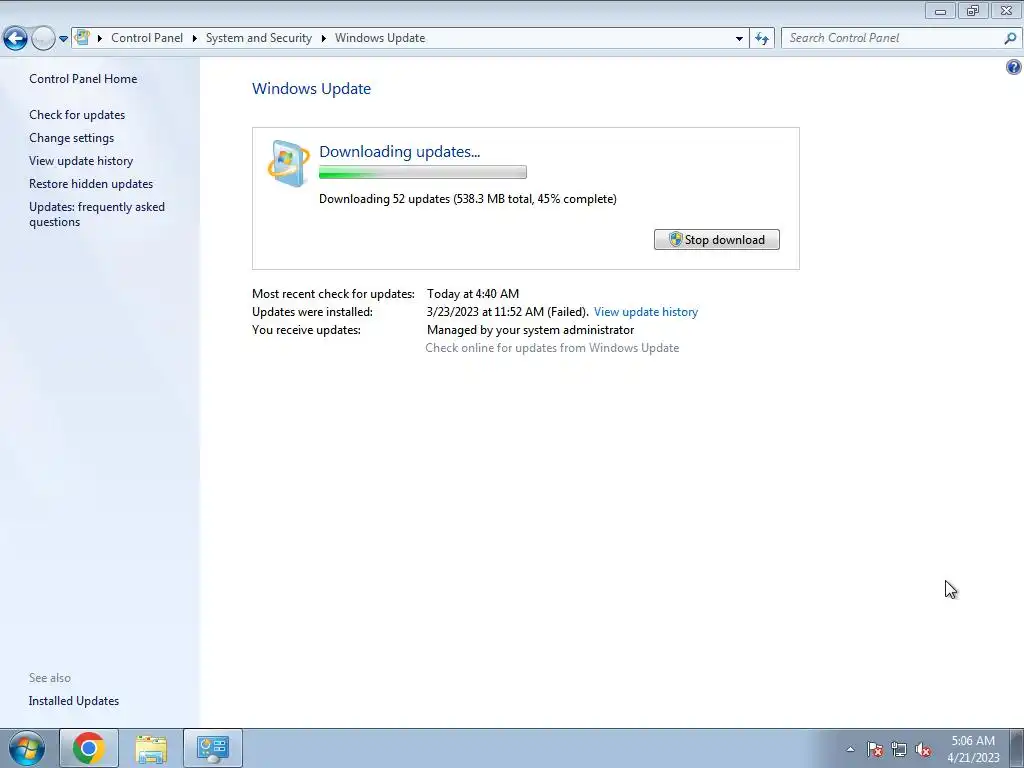Click the muted volume tray icon
Viewport: 1024px width, 768px height.
click(923, 749)
